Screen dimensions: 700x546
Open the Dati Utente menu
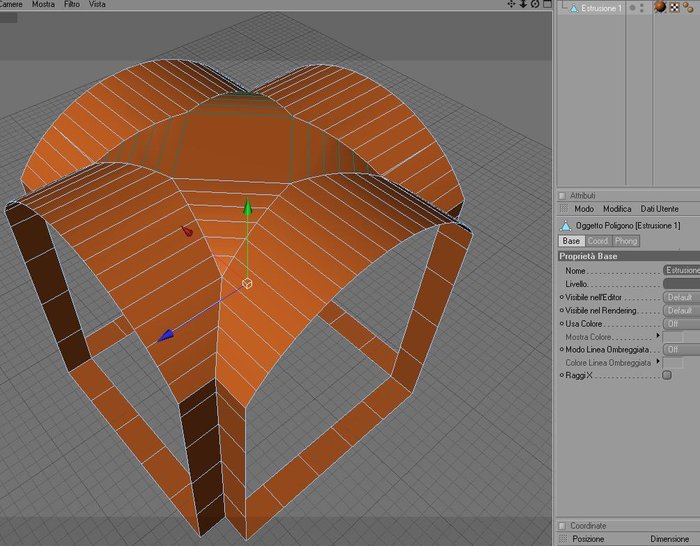(x=659, y=209)
